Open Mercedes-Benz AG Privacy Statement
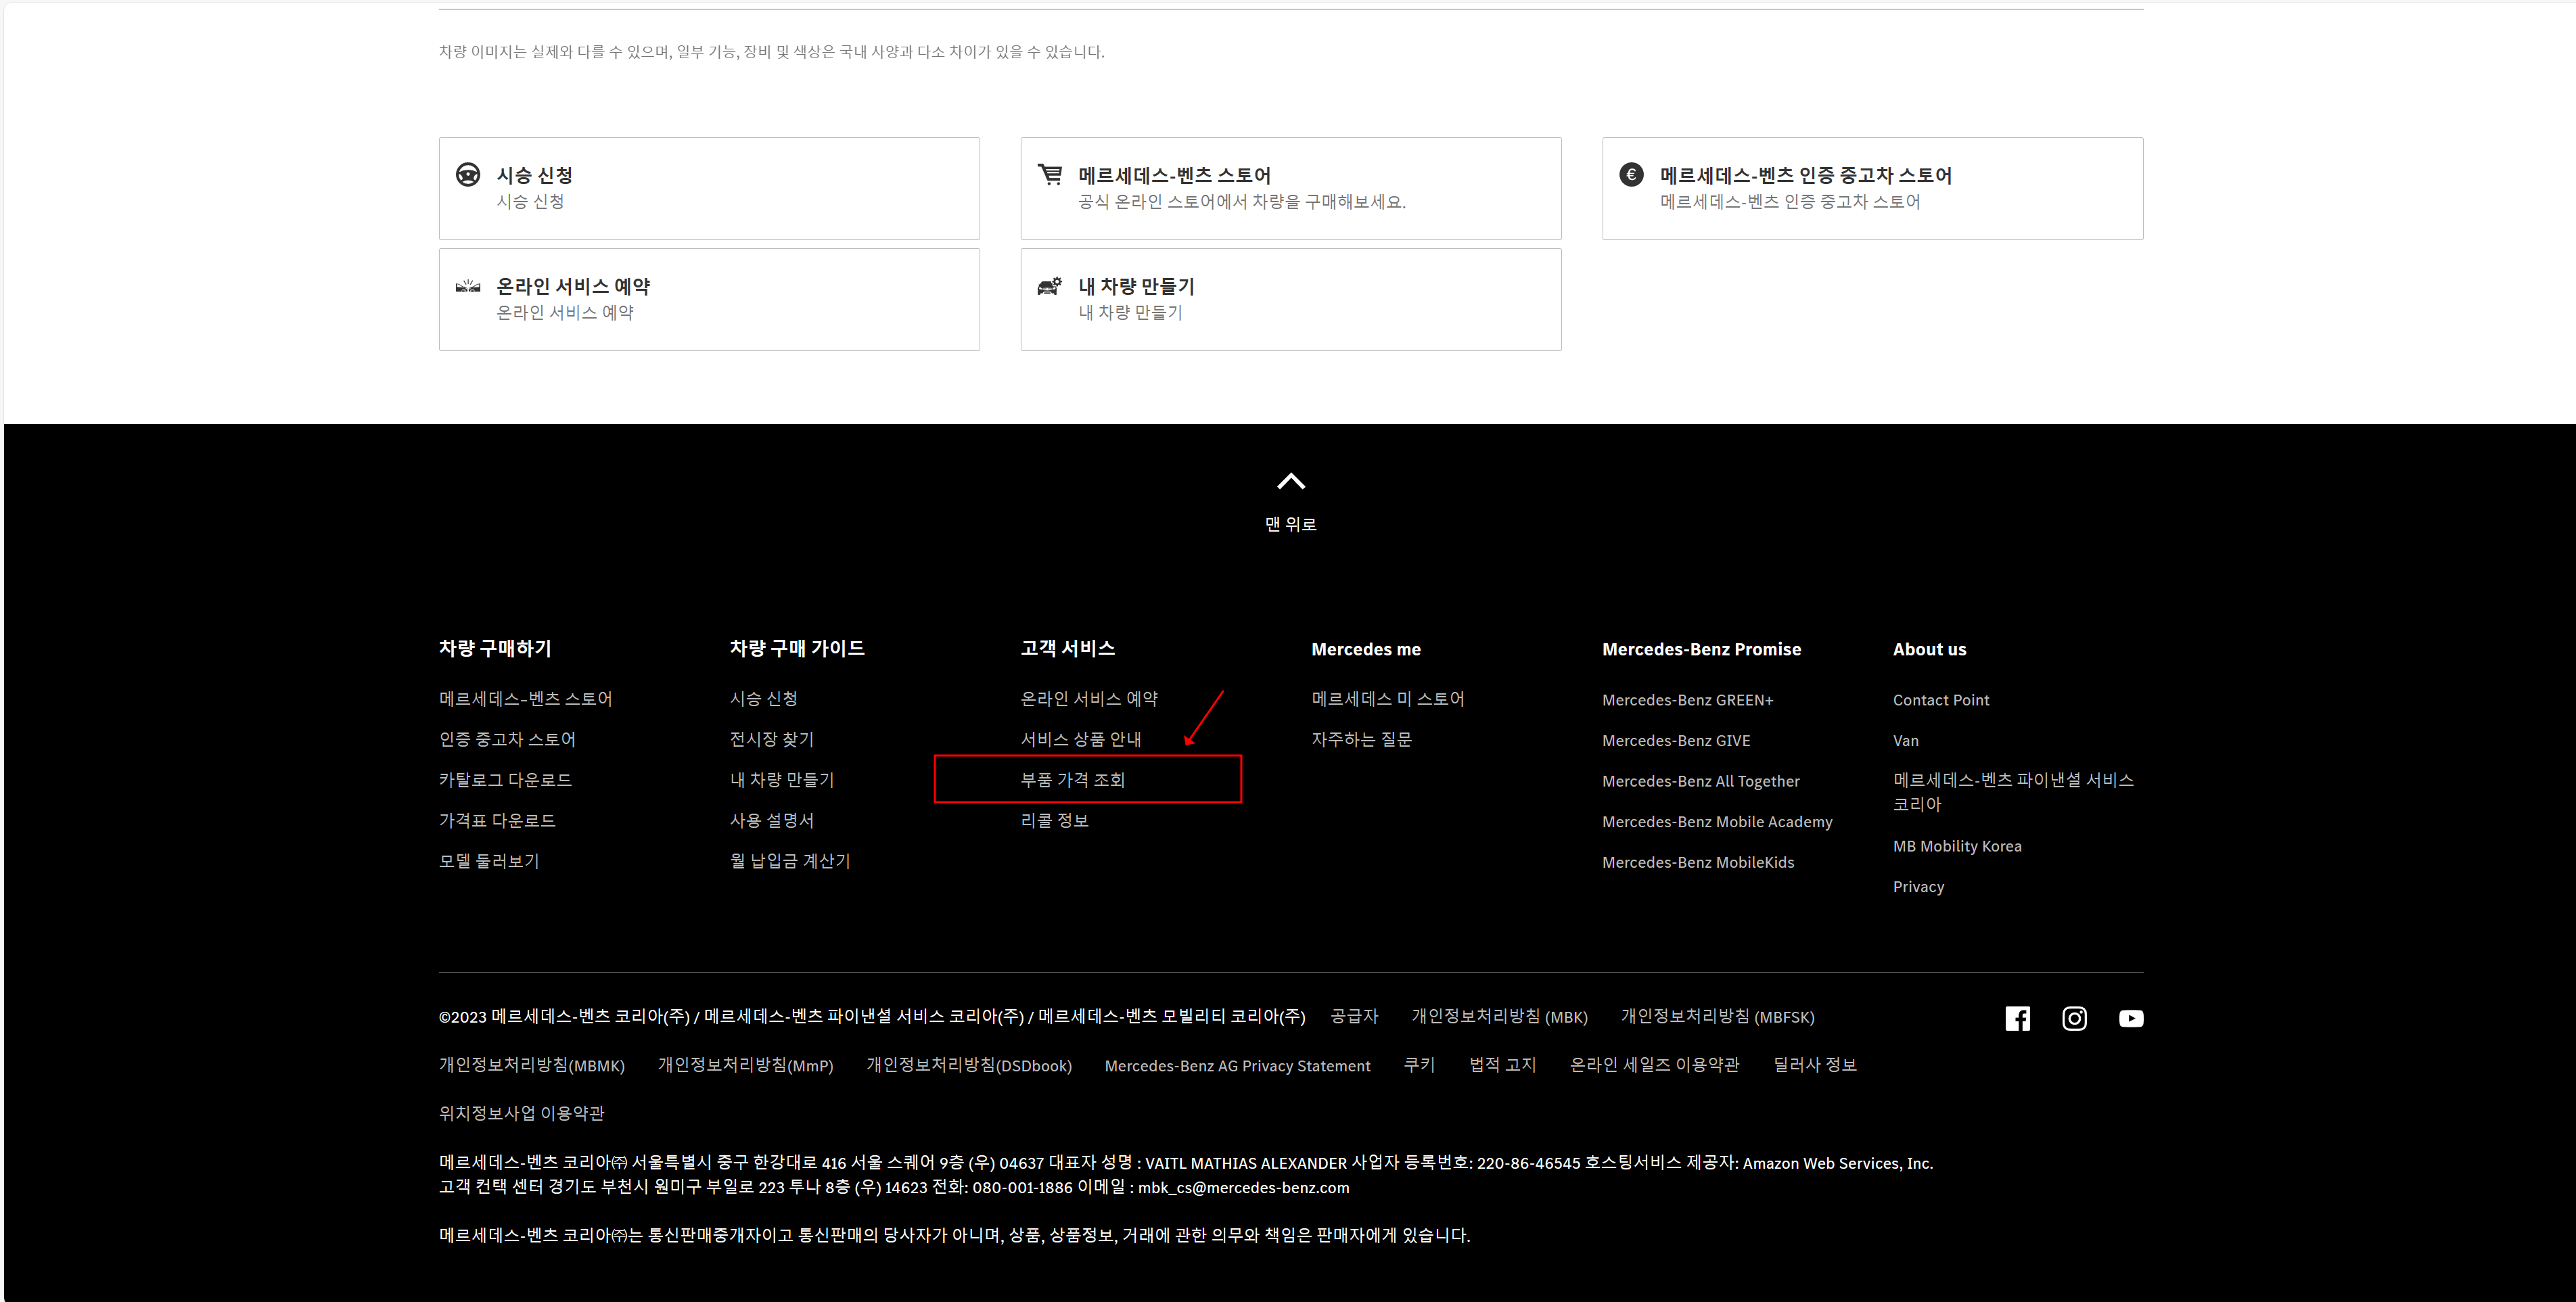Screen dimensions: 2576x1302 coord(1237,1066)
